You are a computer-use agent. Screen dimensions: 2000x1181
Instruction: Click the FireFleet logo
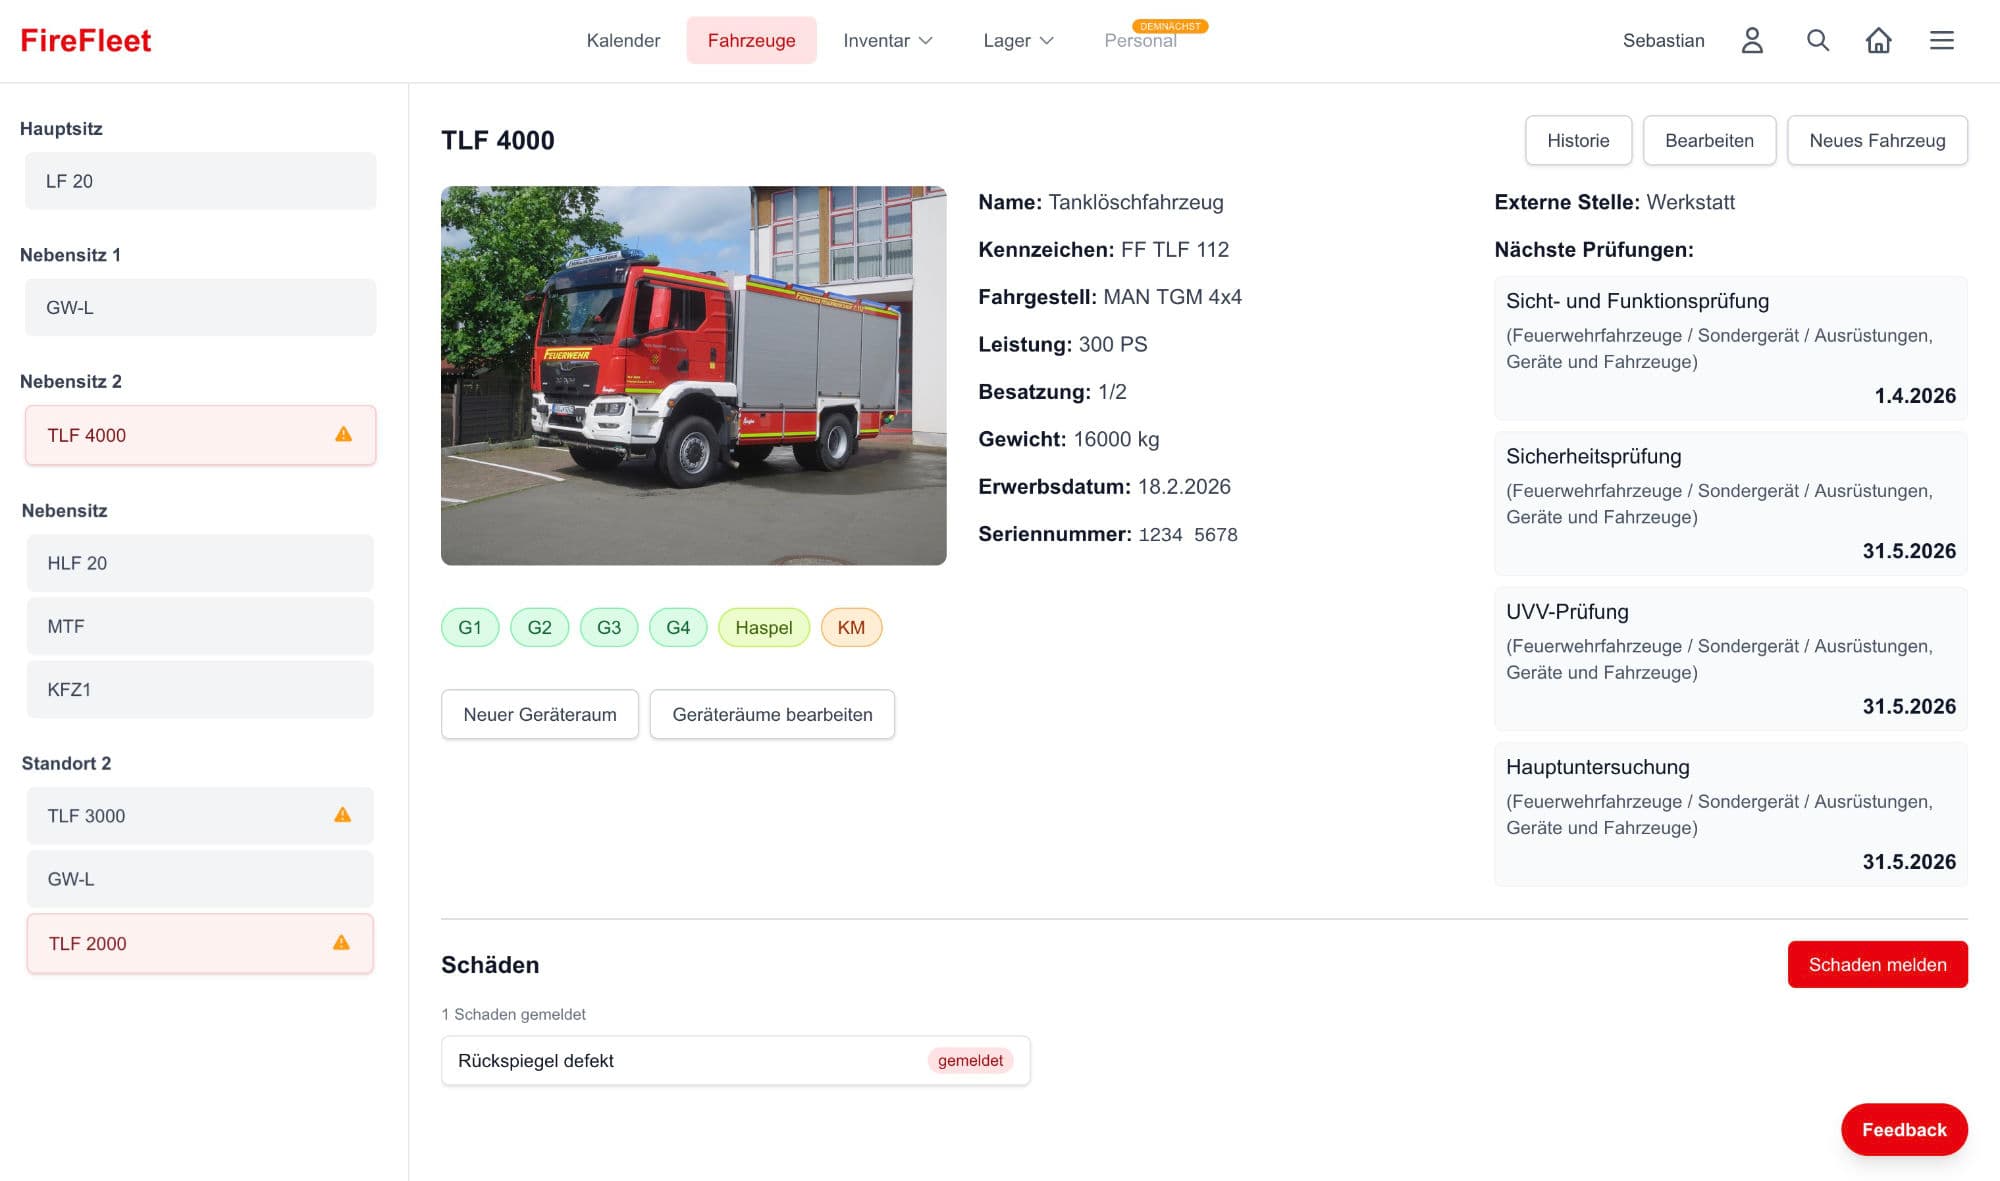(85, 39)
